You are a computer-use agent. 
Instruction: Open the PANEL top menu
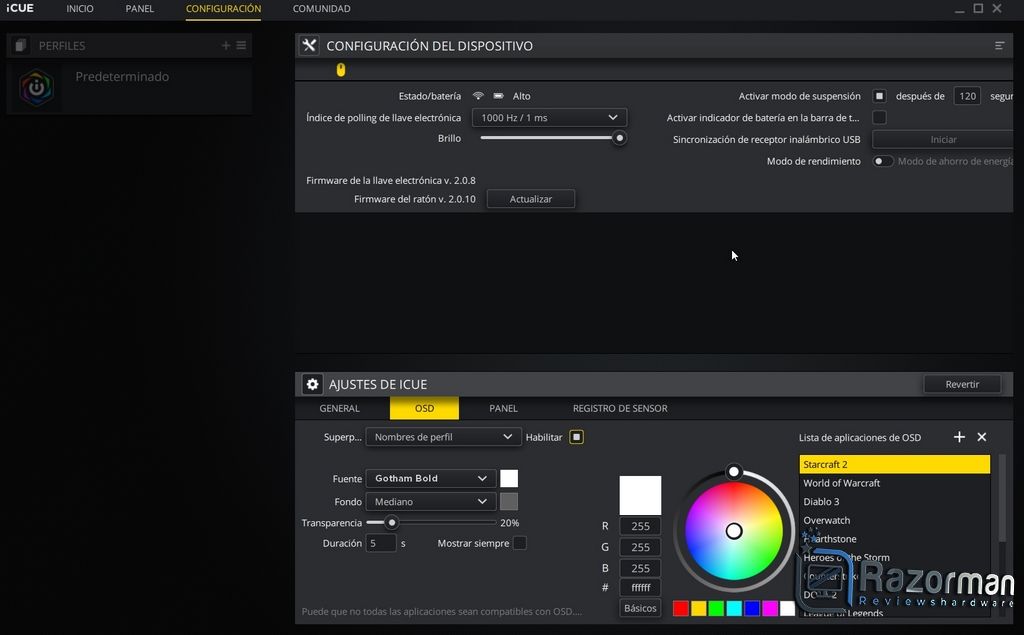point(140,8)
